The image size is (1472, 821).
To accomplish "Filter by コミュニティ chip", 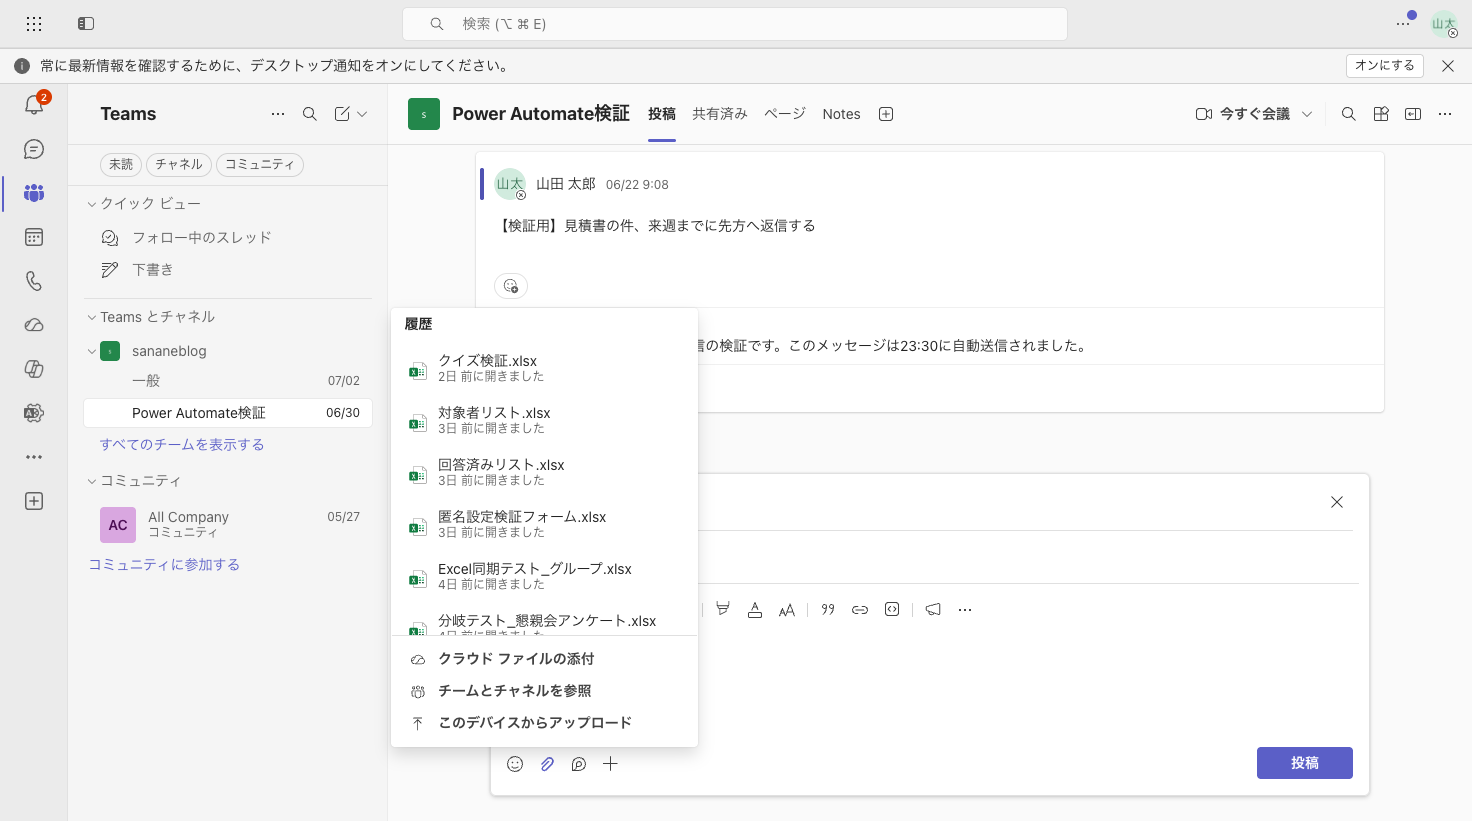I will 260,164.
